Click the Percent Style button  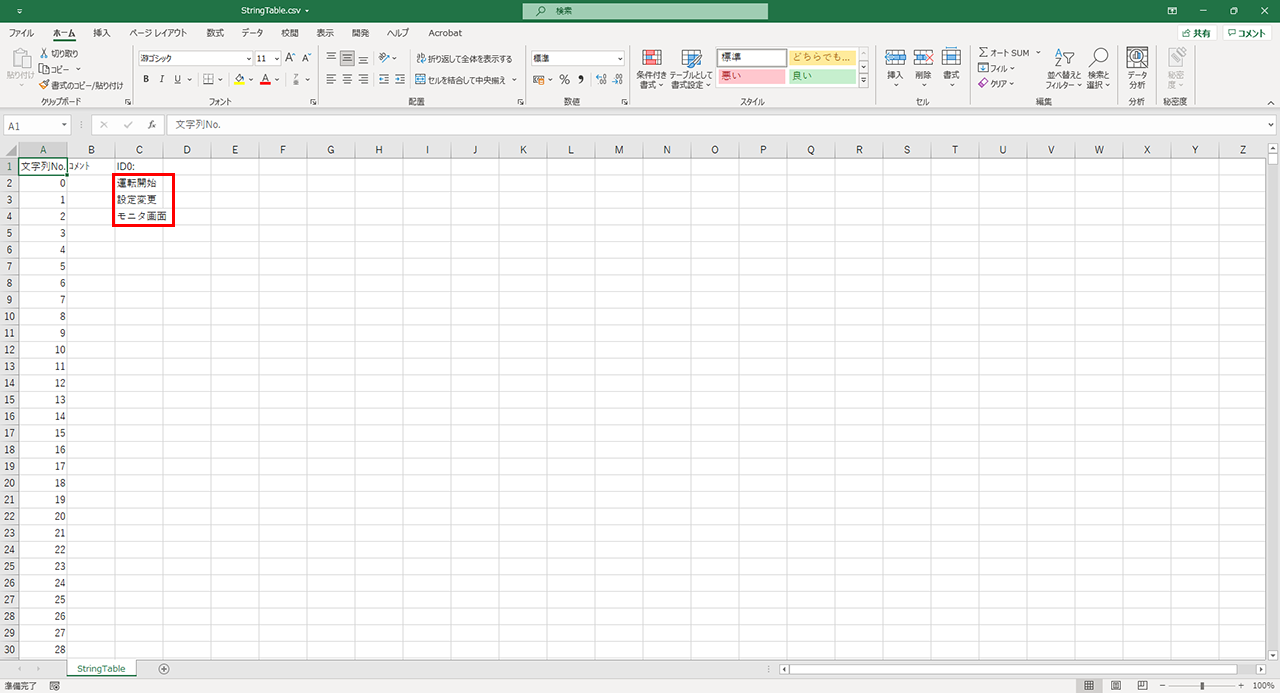click(564, 79)
